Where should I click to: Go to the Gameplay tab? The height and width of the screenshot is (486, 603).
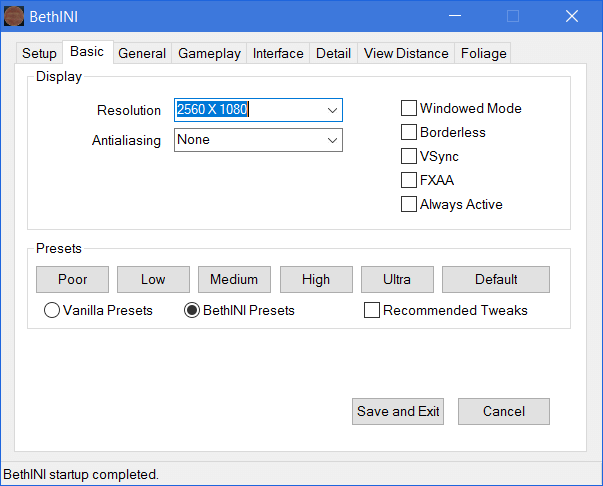pos(209,54)
